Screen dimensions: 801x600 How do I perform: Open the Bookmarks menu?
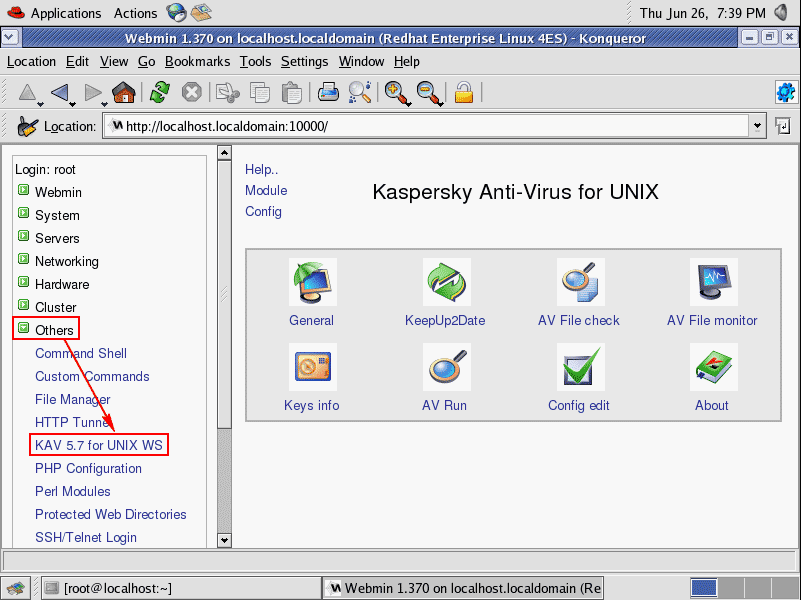tap(198, 62)
